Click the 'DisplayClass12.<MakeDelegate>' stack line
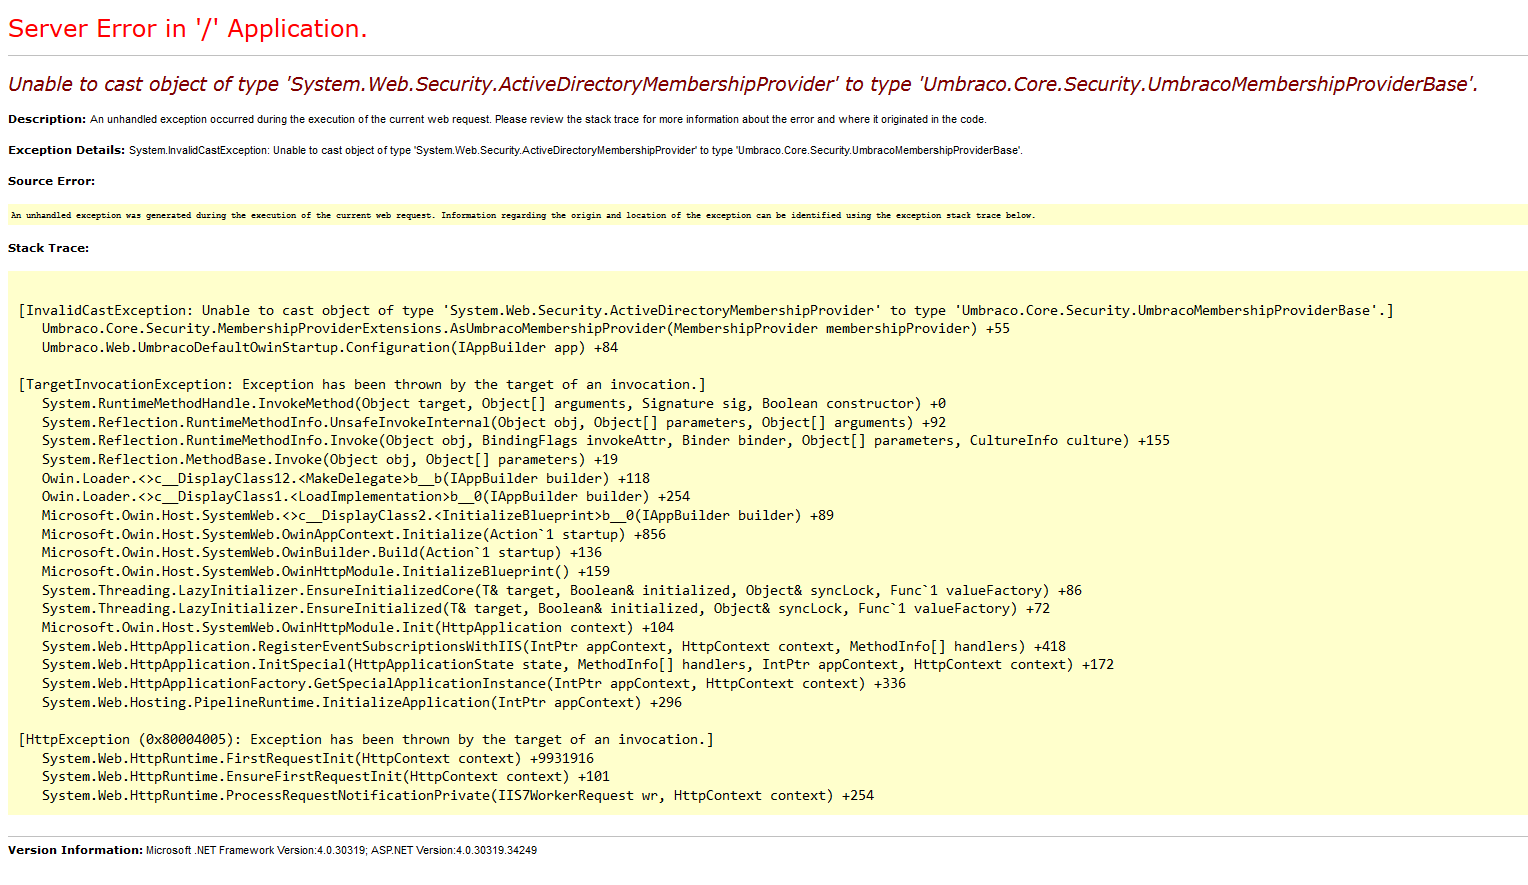This screenshot has width=1528, height=885. [346, 479]
